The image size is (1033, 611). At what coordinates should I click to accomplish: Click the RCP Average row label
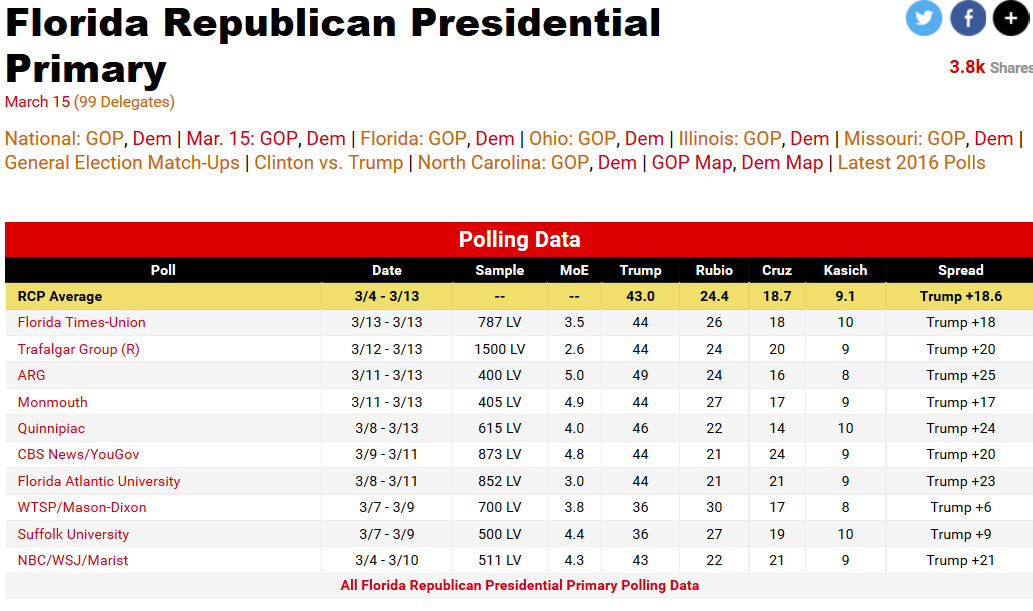[x=60, y=296]
